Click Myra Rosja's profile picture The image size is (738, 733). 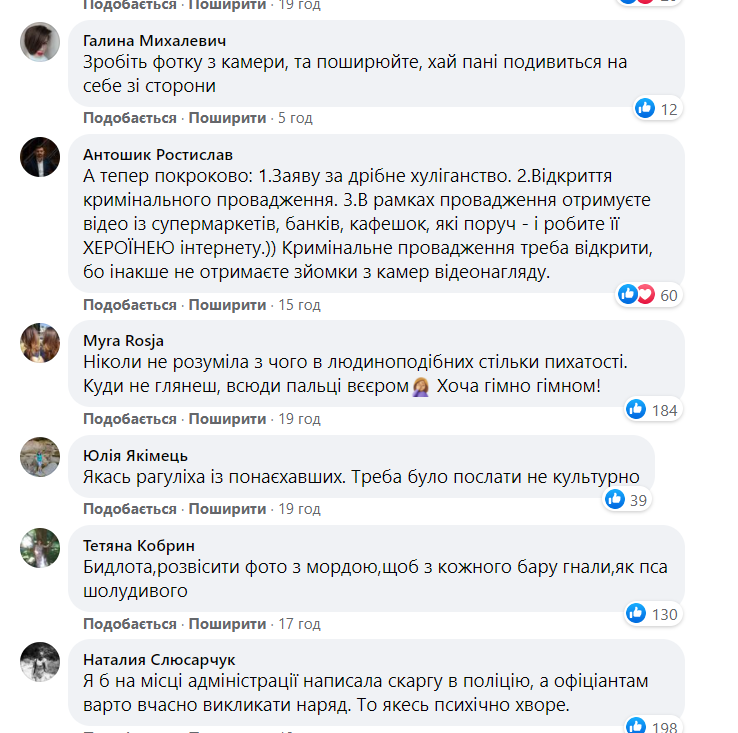point(40,342)
